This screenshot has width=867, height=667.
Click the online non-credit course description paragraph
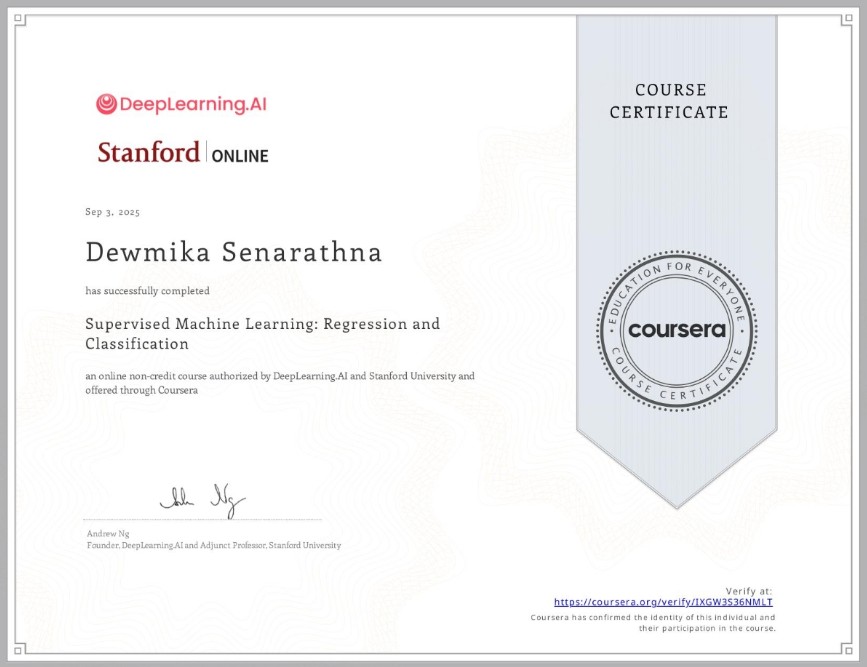279,383
